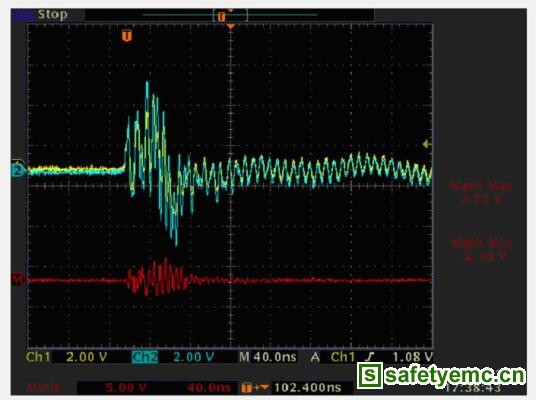Select the Ch1 2.00 V readout
The image size is (536, 400).
click(x=66, y=357)
